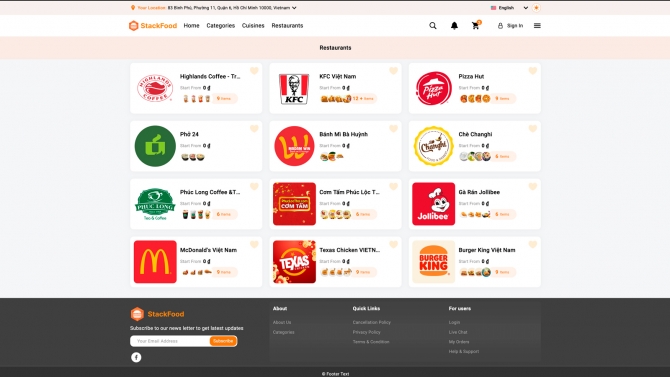This screenshot has width=670, height=377.
Task: Open the McDonald's logo thumbnail
Action: point(155,262)
